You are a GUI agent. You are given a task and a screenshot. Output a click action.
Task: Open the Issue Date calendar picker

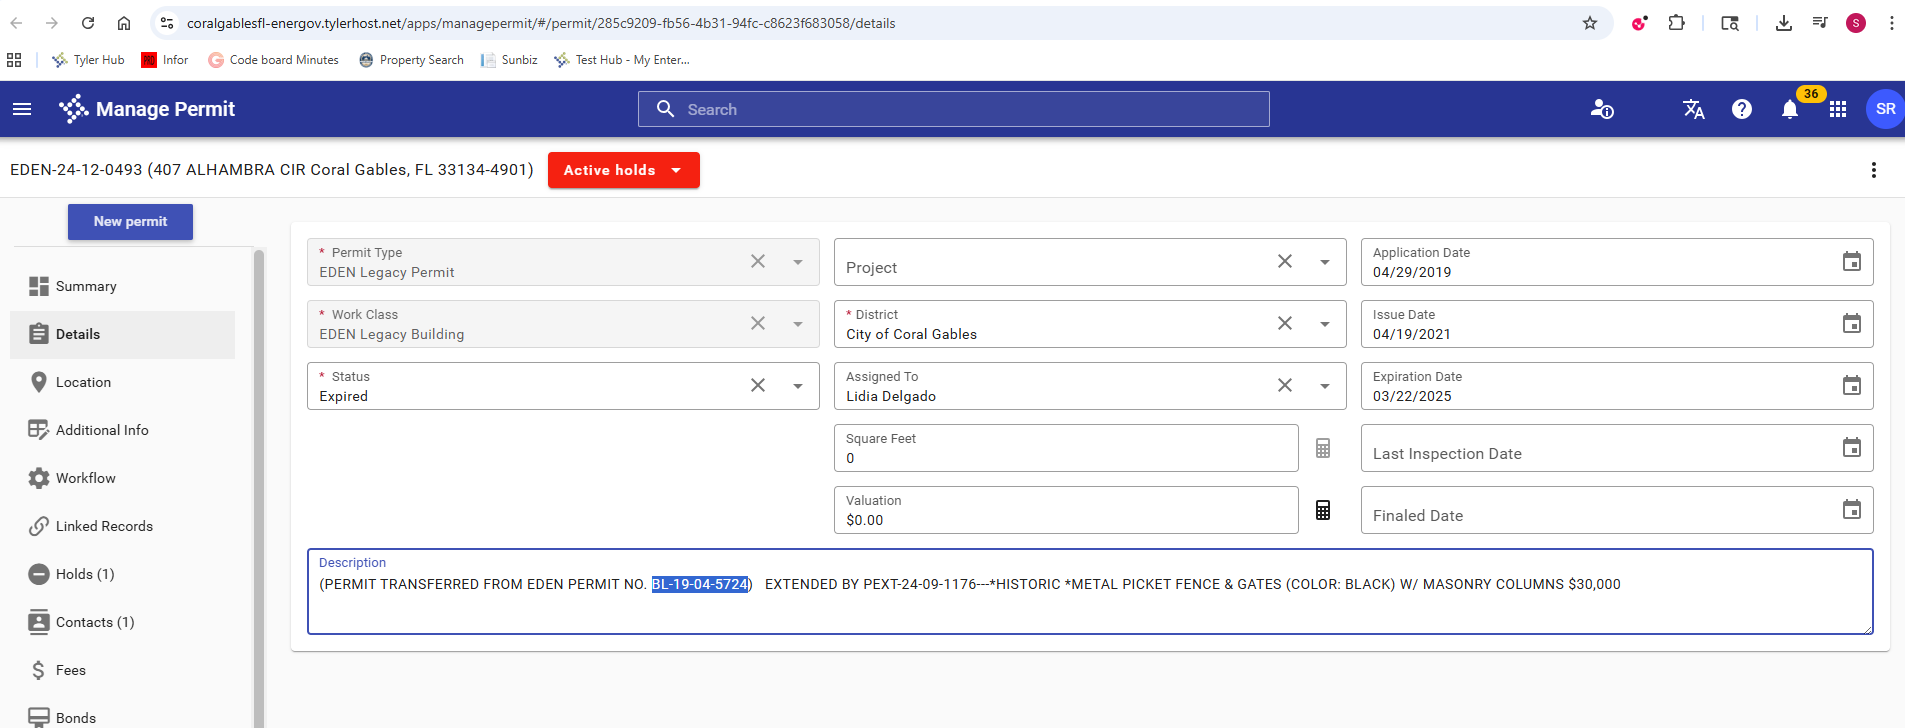[1851, 324]
